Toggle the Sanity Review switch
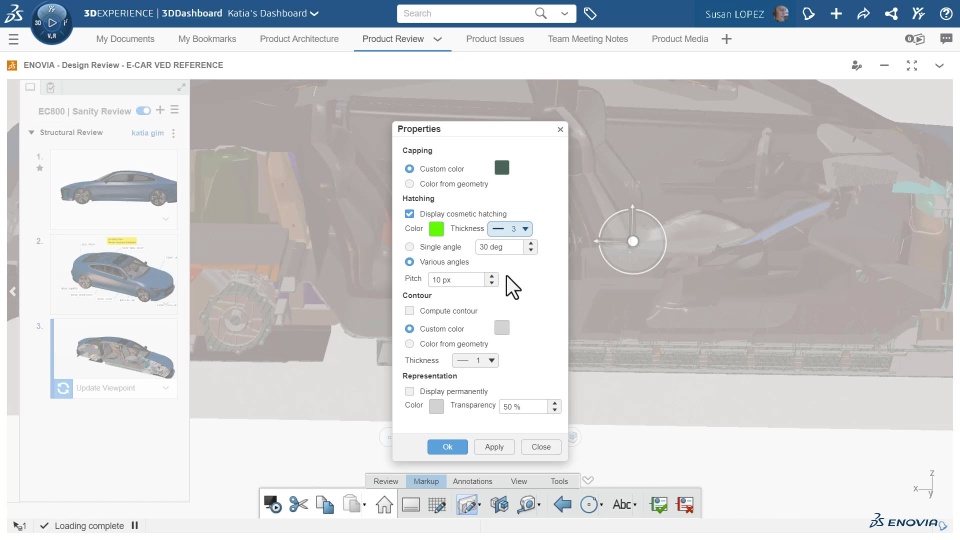 (143, 111)
